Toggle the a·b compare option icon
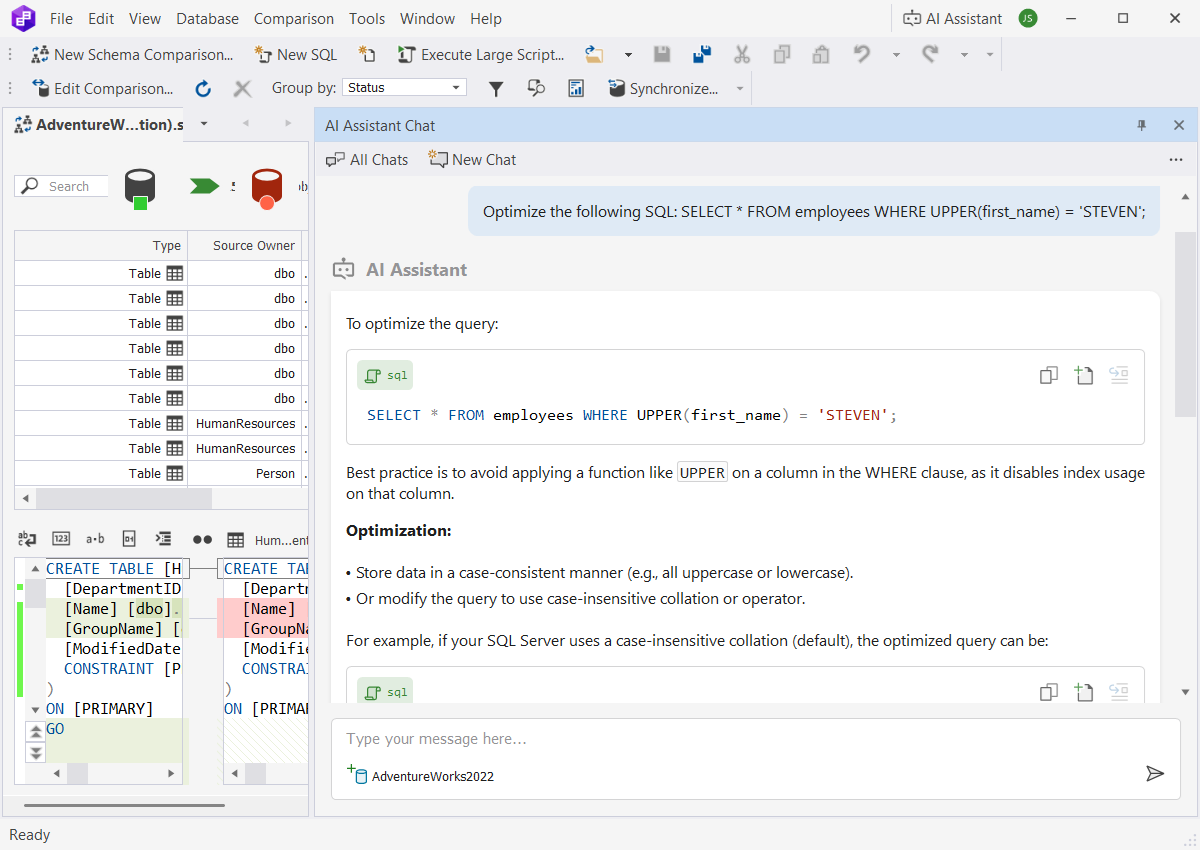The height and width of the screenshot is (850, 1200). [x=95, y=539]
